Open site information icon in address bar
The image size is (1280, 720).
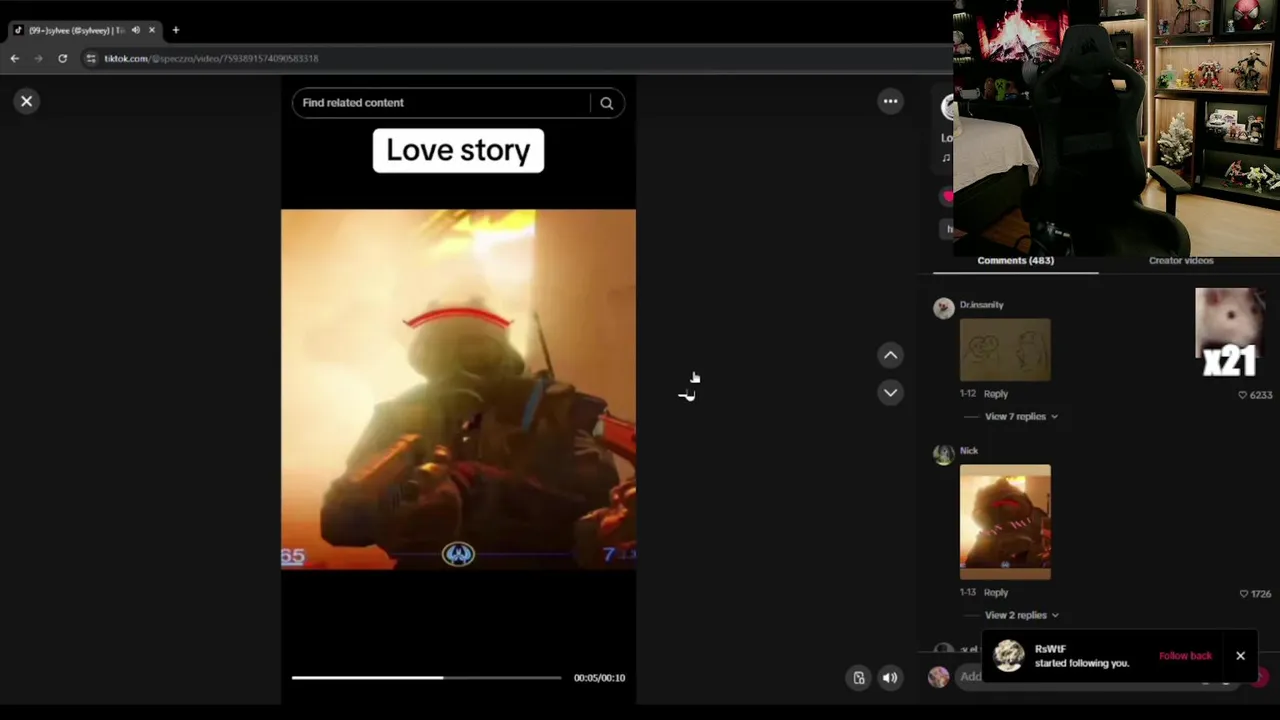point(91,59)
